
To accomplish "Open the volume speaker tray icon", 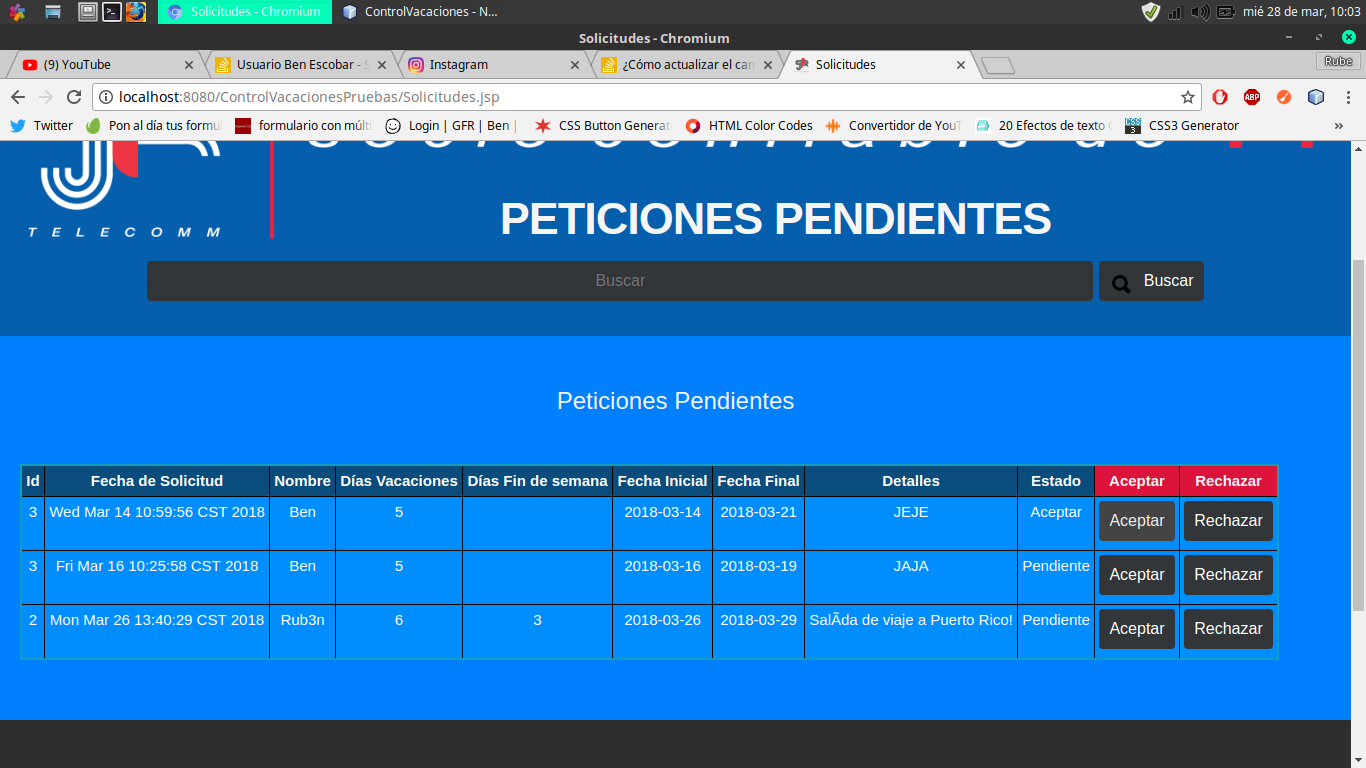I will [1200, 12].
